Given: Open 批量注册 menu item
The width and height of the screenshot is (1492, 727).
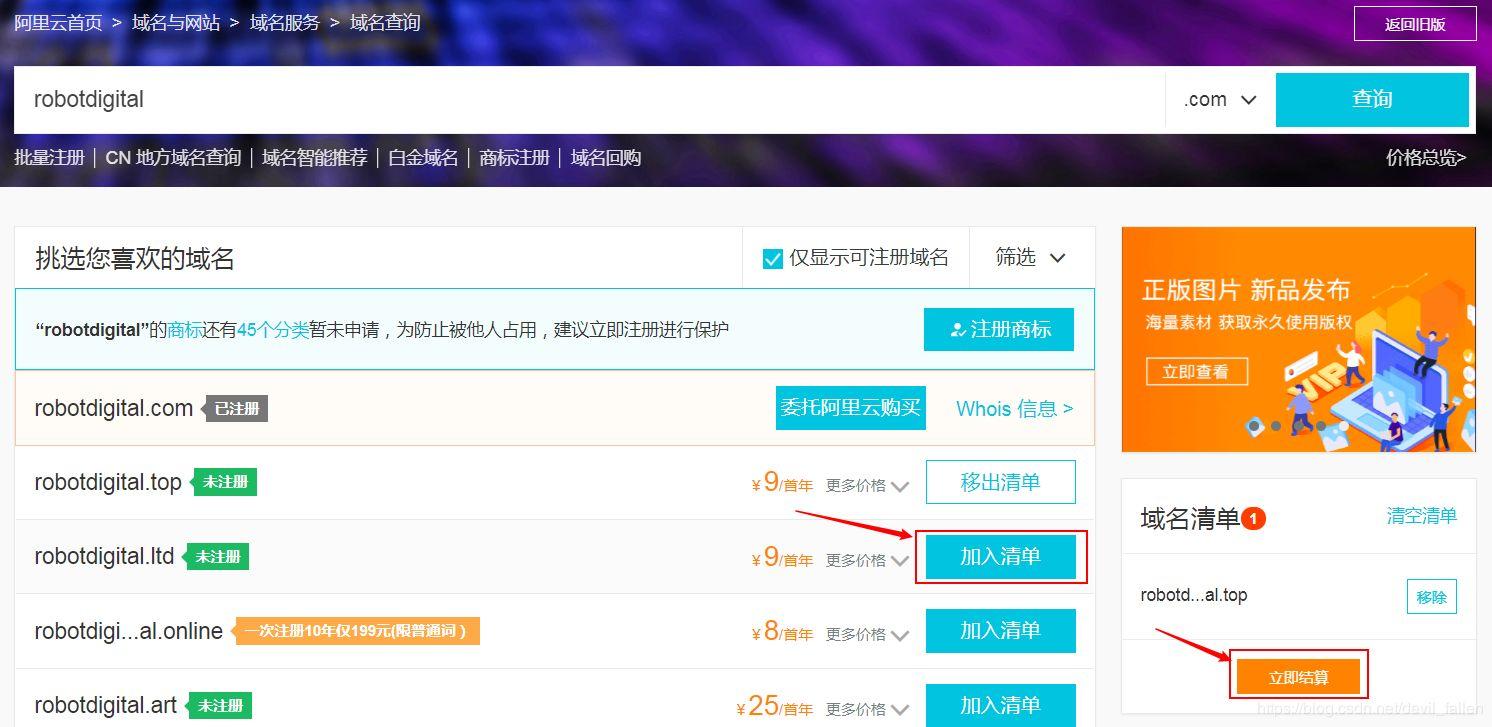Looking at the screenshot, I should [49, 158].
